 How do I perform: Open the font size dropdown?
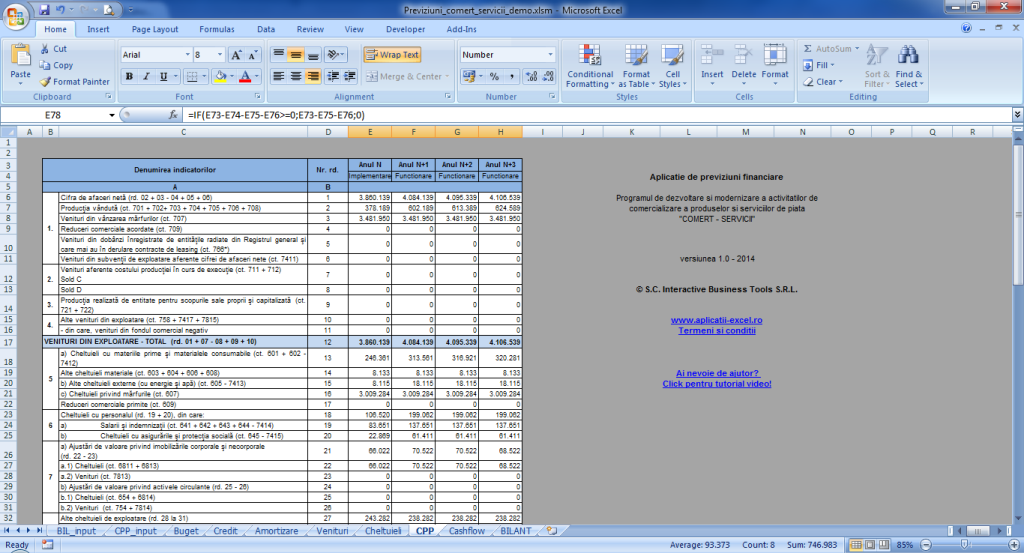220,55
